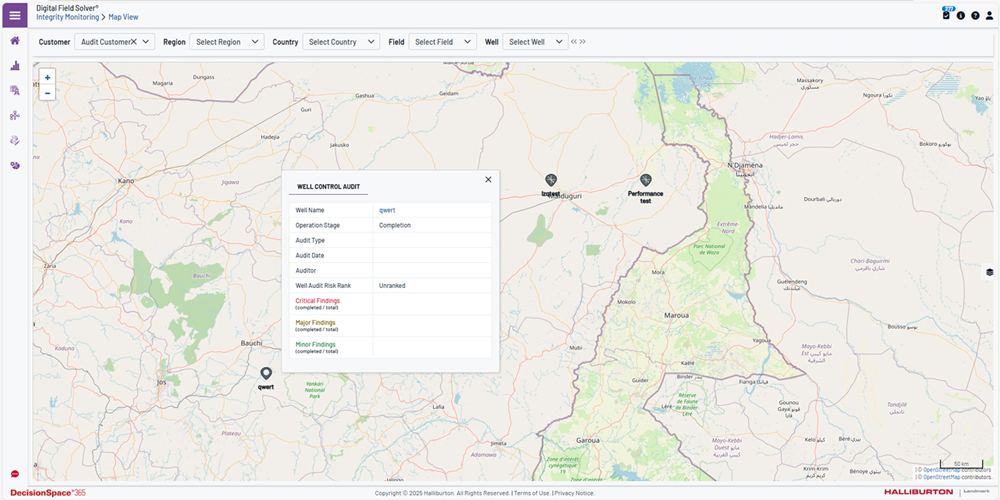Close the Well Control Audit popup
This screenshot has width=1000, height=500.
click(488, 179)
